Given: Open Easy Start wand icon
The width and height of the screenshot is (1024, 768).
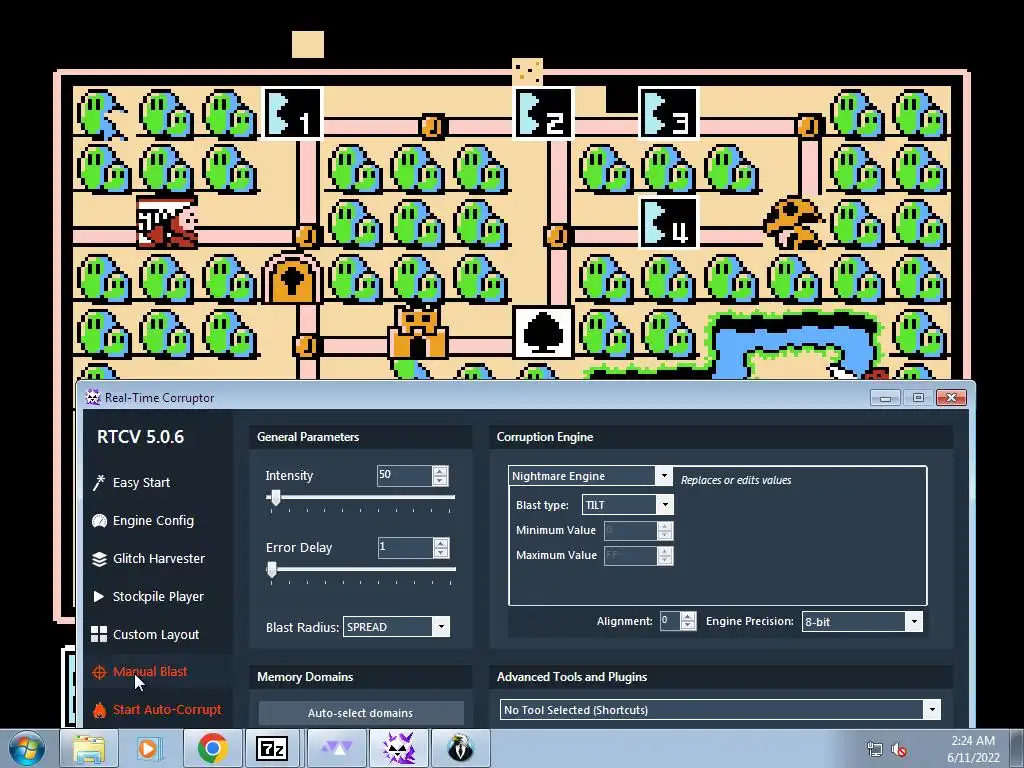Looking at the screenshot, I should [99, 483].
